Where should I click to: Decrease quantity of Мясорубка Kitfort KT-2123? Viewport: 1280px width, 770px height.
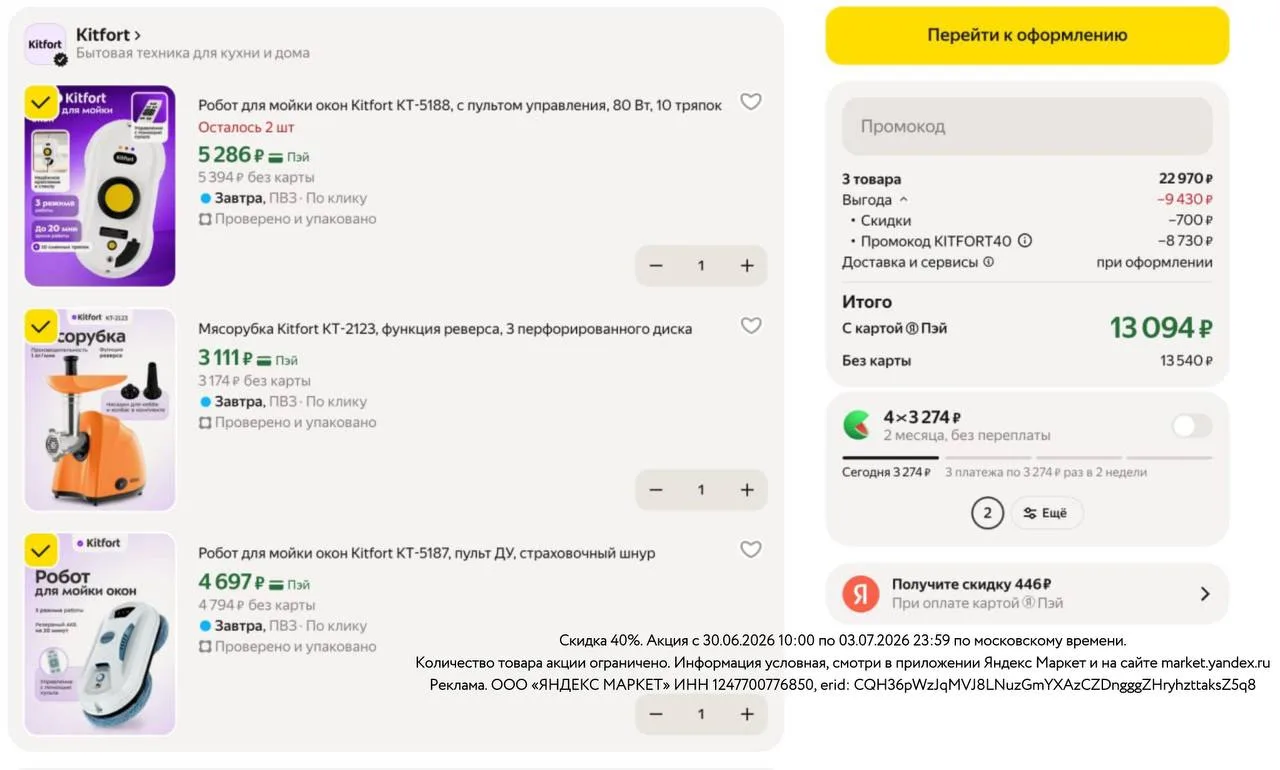656,490
